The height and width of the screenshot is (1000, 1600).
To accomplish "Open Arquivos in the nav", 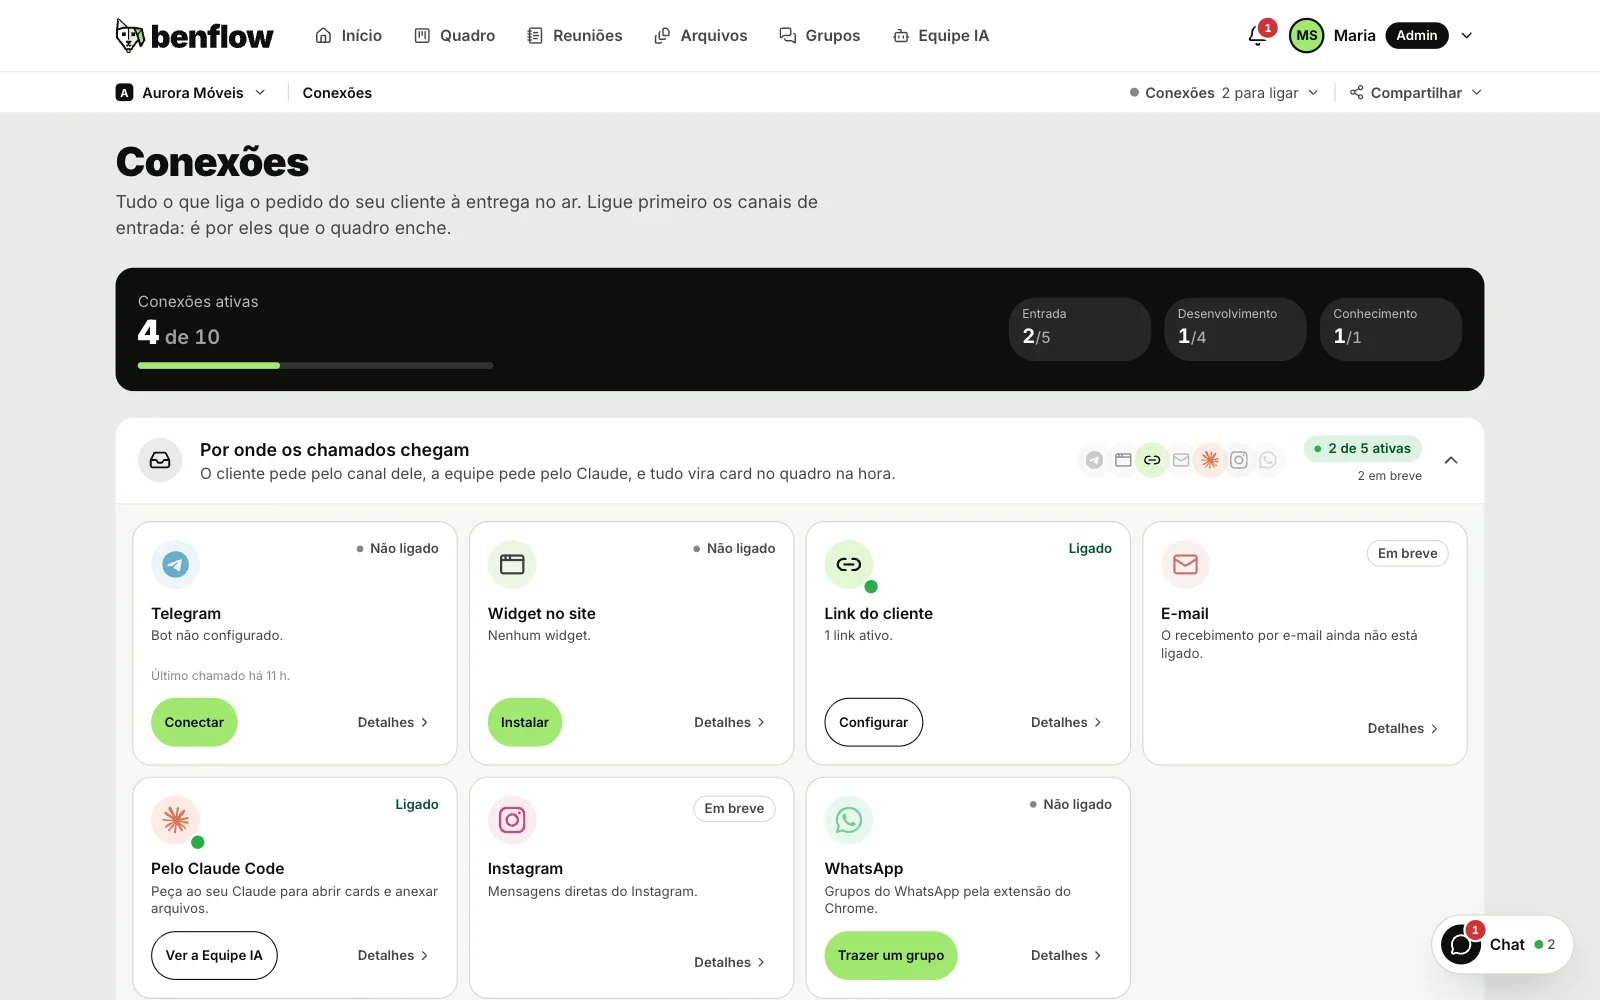I will (701, 36).
